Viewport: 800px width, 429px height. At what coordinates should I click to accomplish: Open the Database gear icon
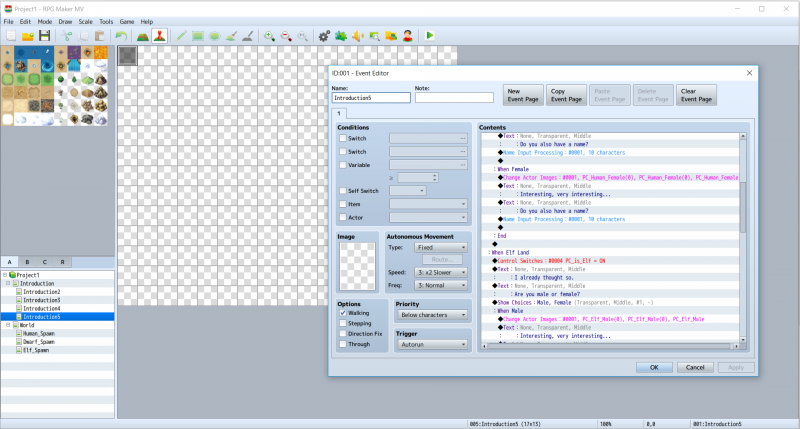[324, 36]
